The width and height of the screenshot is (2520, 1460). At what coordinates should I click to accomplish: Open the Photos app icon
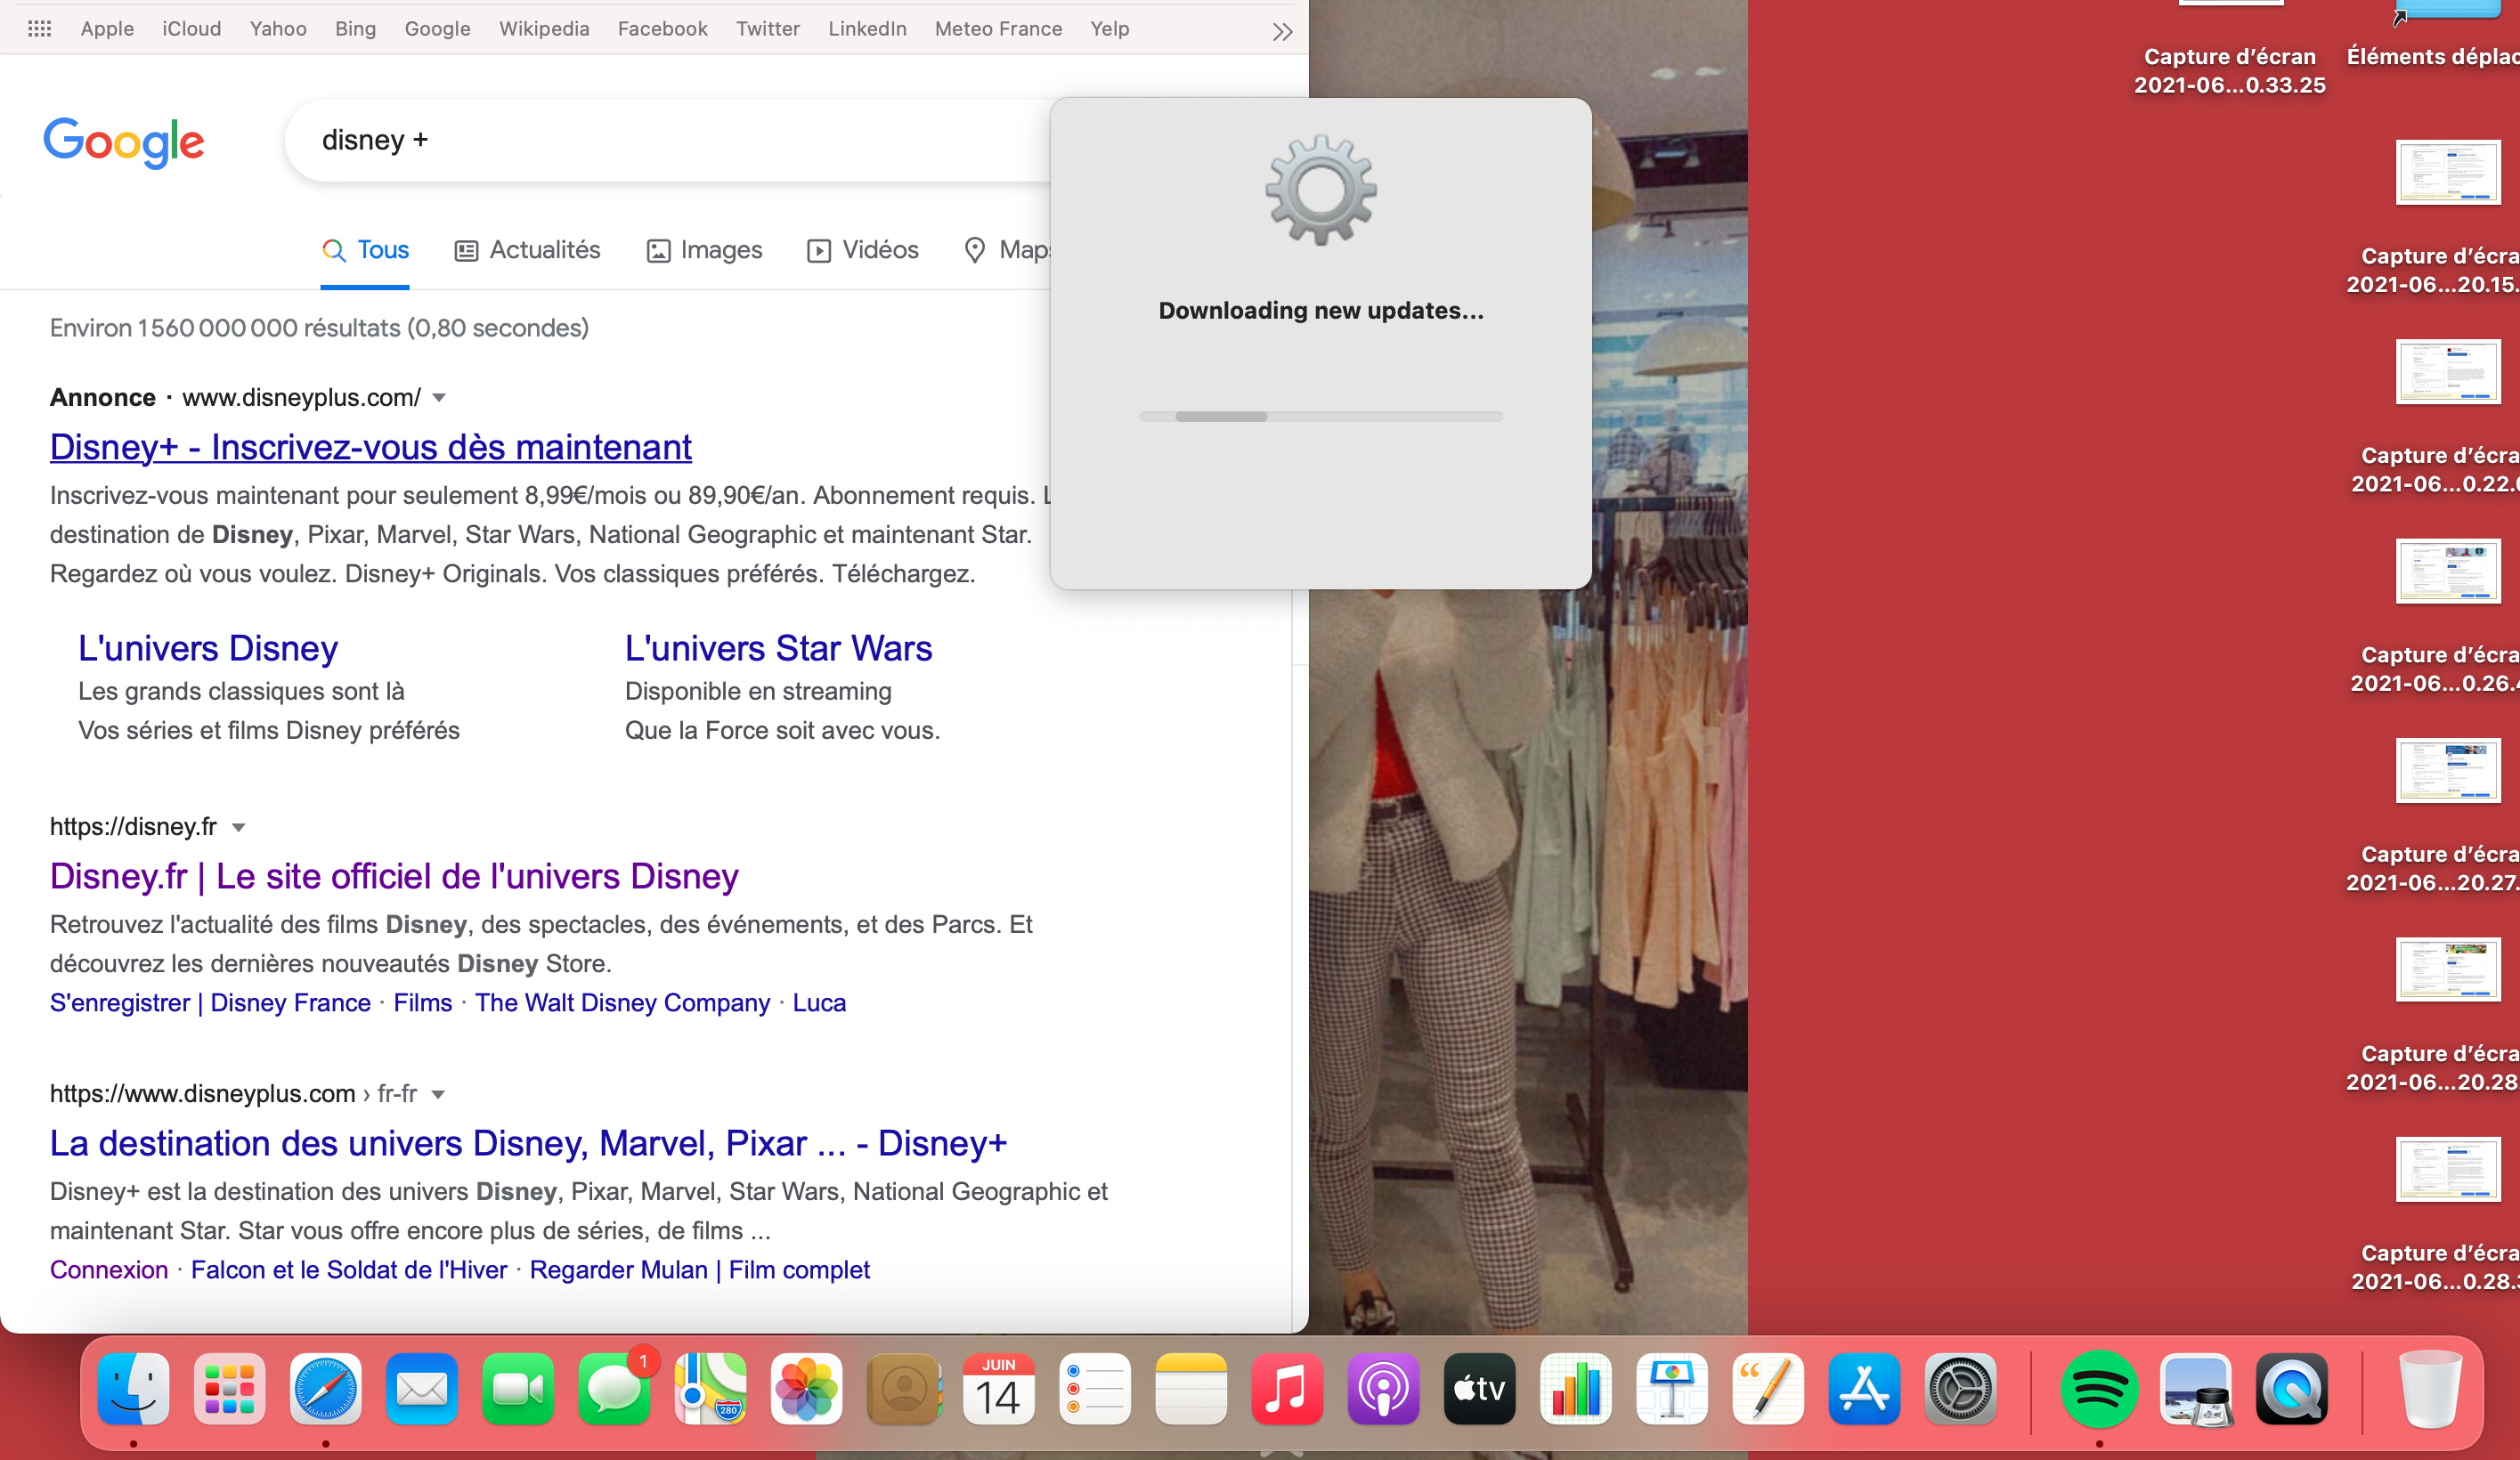(806, 1389)
